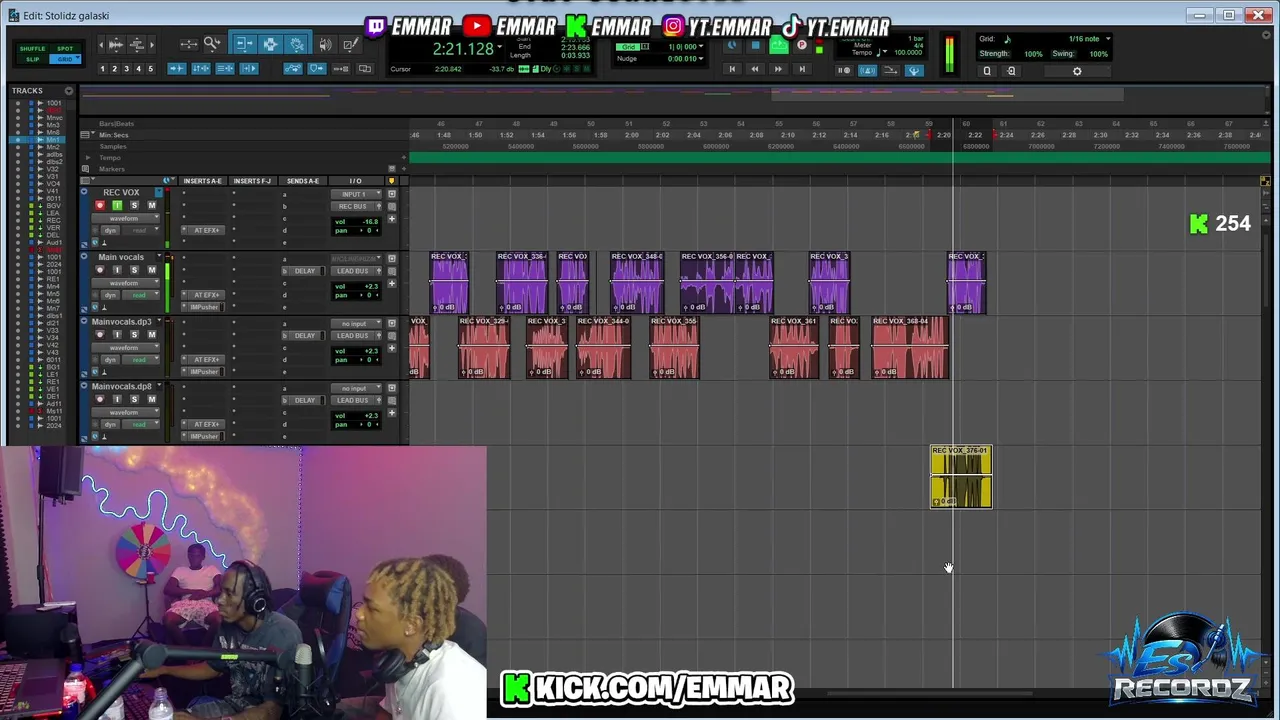Open DELAY send on Mainvocals.dp3
The height and width of the screenshot is (720, 1280).
(x=305, y=336)
